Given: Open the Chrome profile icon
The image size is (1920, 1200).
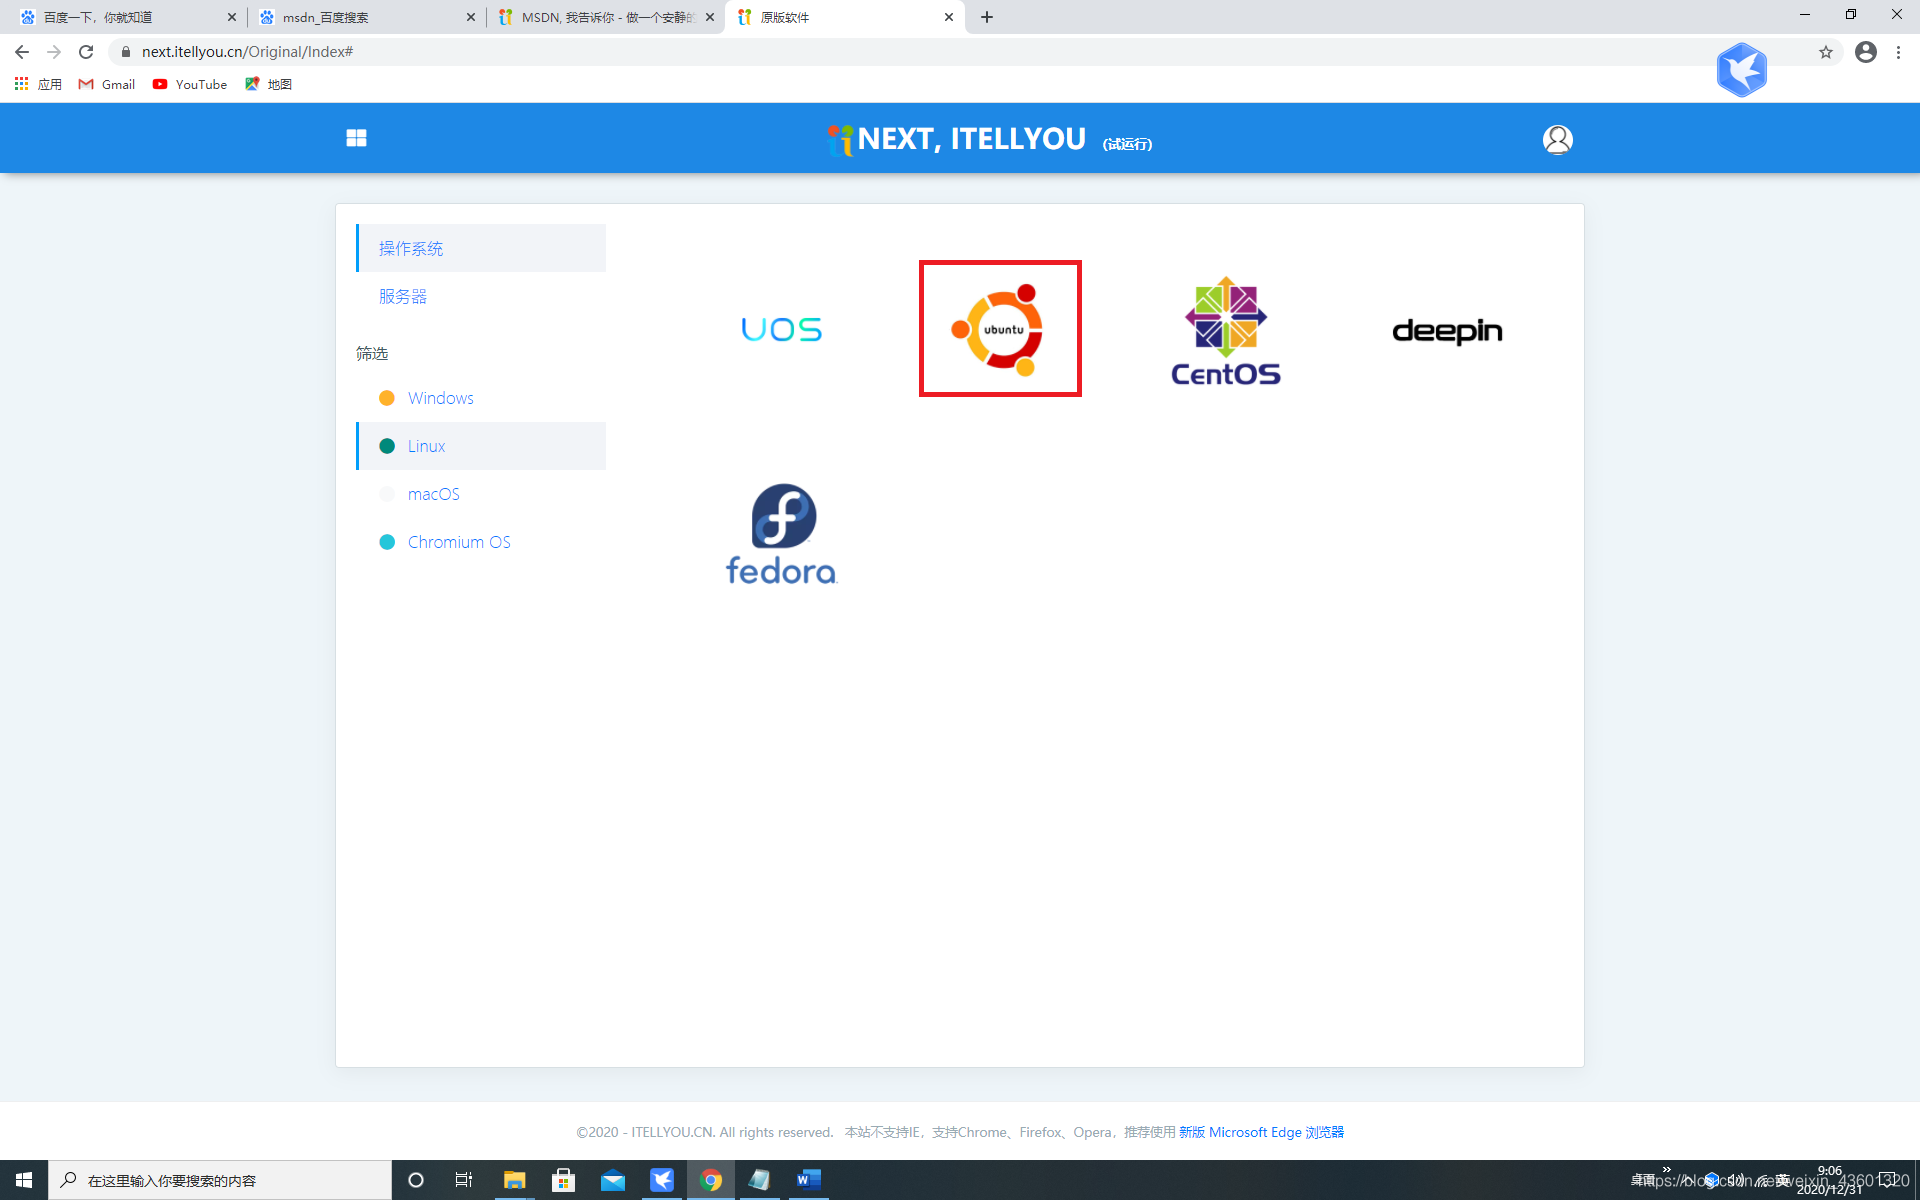Looking at the screenshot, I should pyautogui.click(x=1866, y=52).
